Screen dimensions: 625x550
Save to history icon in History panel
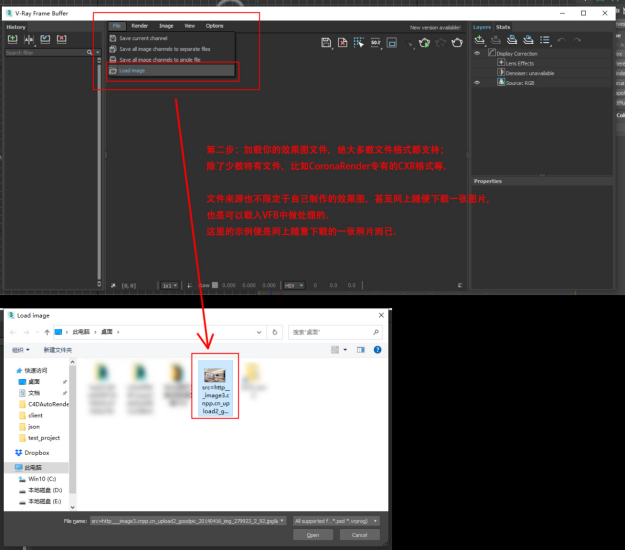[13, 39]
